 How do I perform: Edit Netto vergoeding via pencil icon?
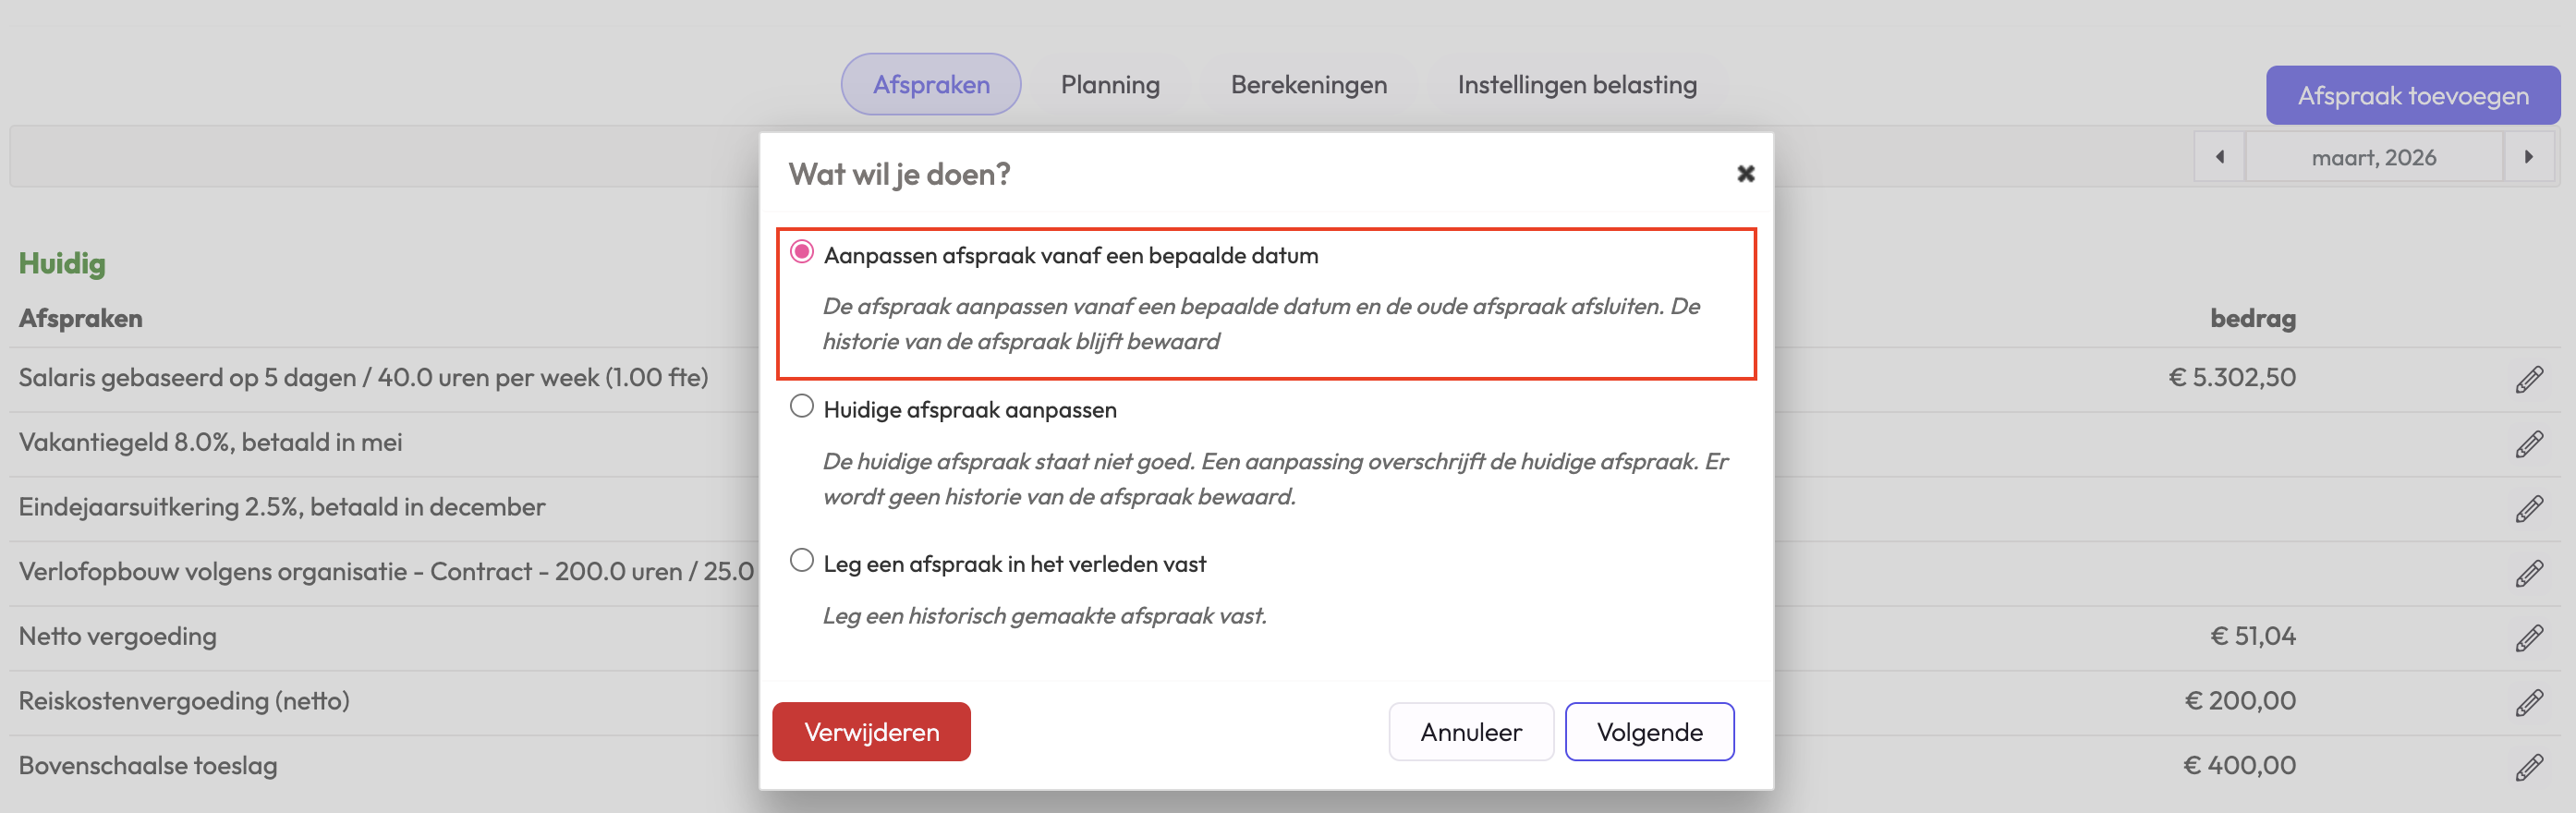[2528, 638]
